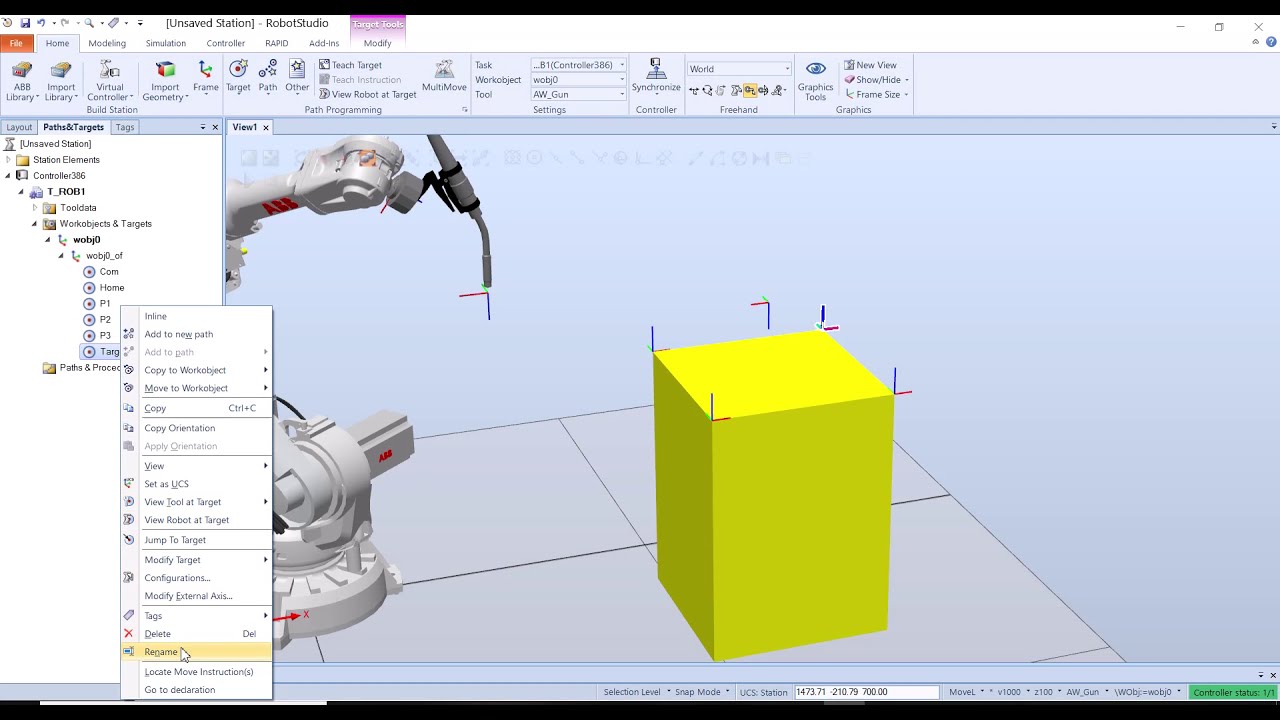This screenshot has height=720, width=1280.
Task: Choose Add to new path
Action: [x=196, y=334]
